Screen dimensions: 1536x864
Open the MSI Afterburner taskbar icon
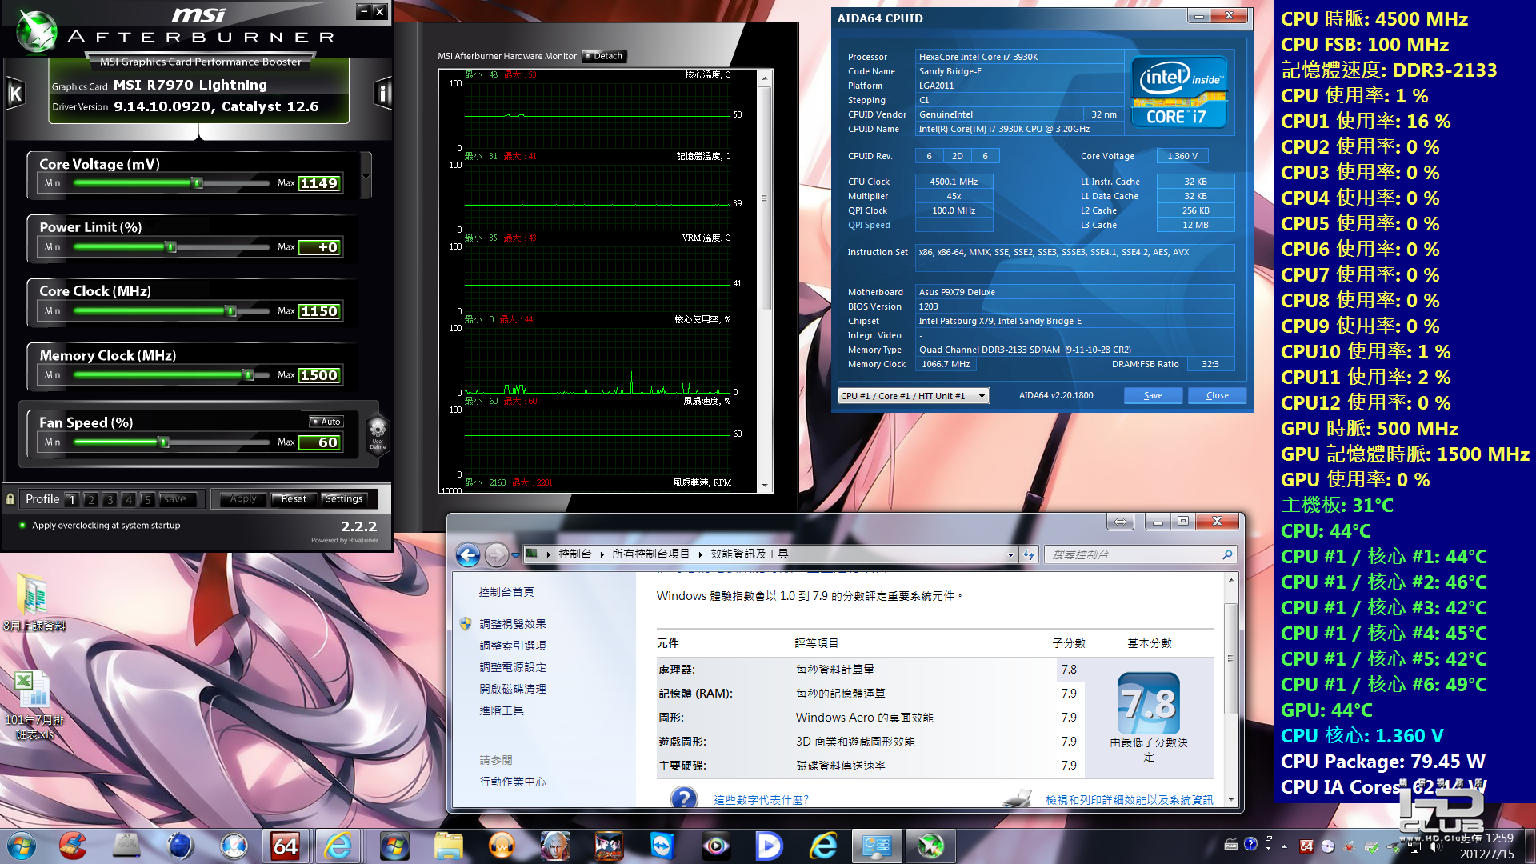930,846
